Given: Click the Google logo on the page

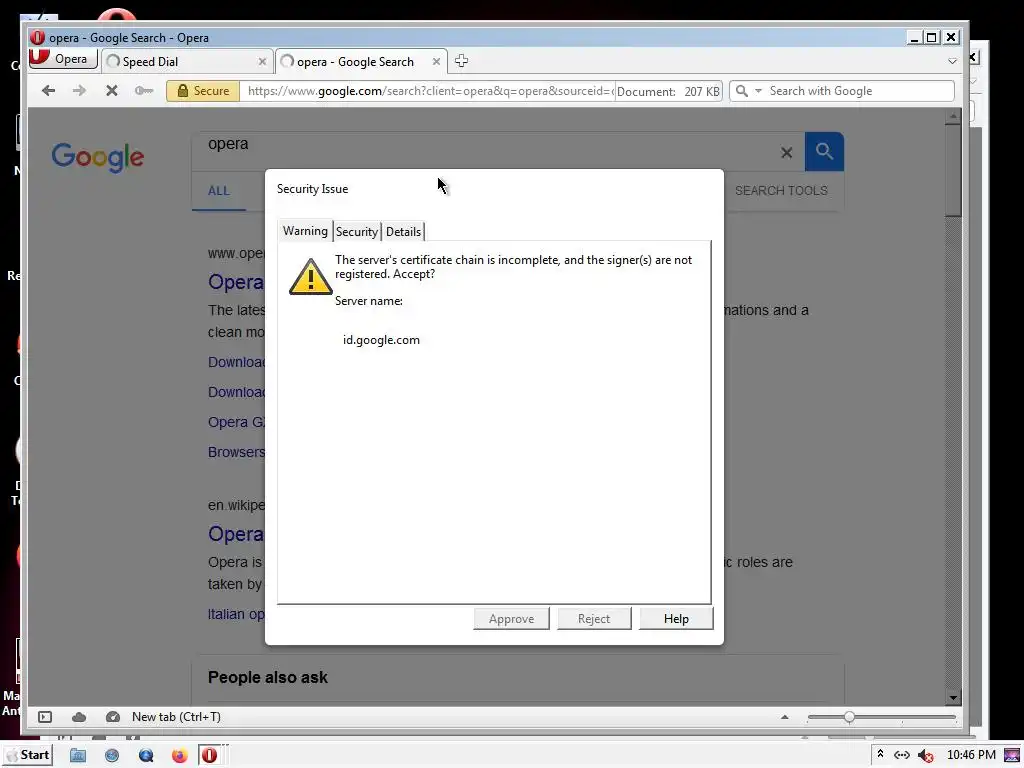Looking at the screenshot, I should 97,157.
